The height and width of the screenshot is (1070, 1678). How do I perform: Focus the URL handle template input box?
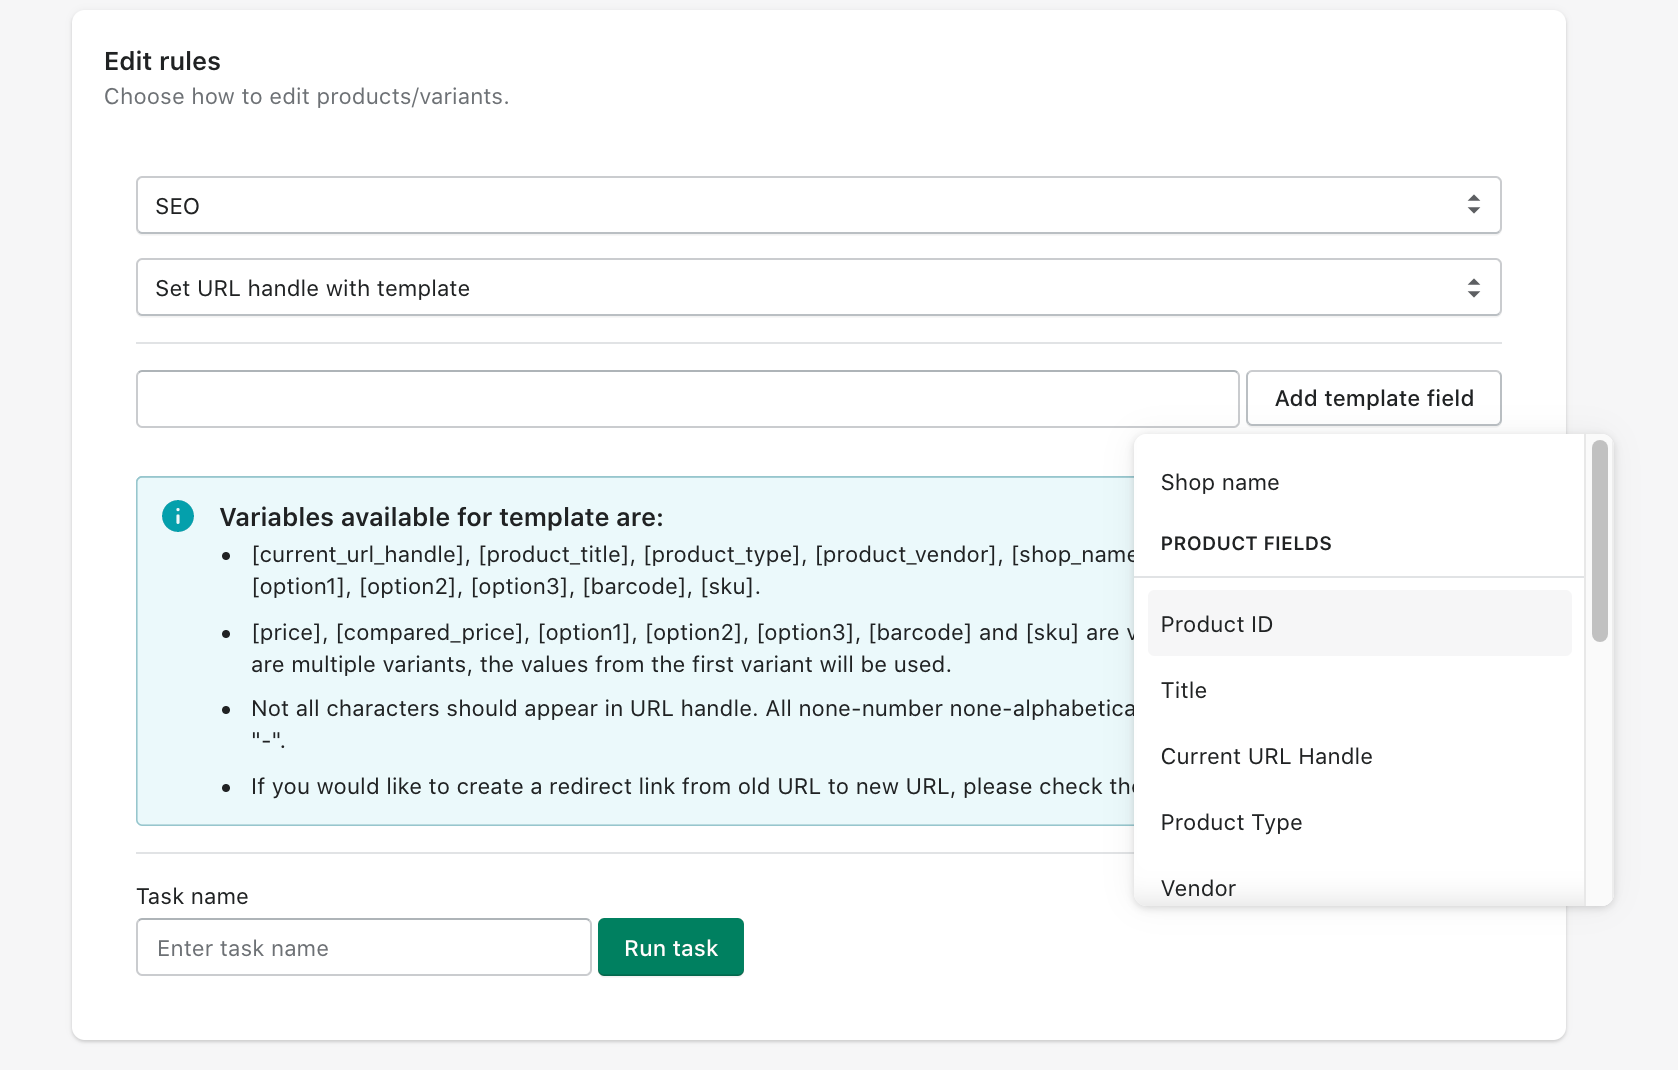tap(687, 398)
